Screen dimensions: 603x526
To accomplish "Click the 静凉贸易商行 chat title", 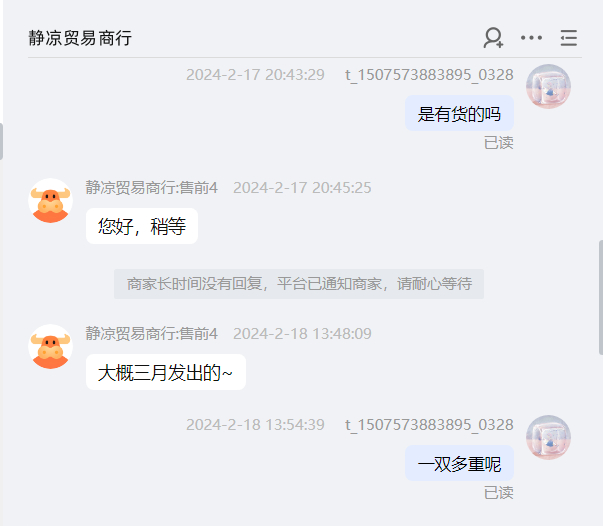I will click(x=80, y=38).
